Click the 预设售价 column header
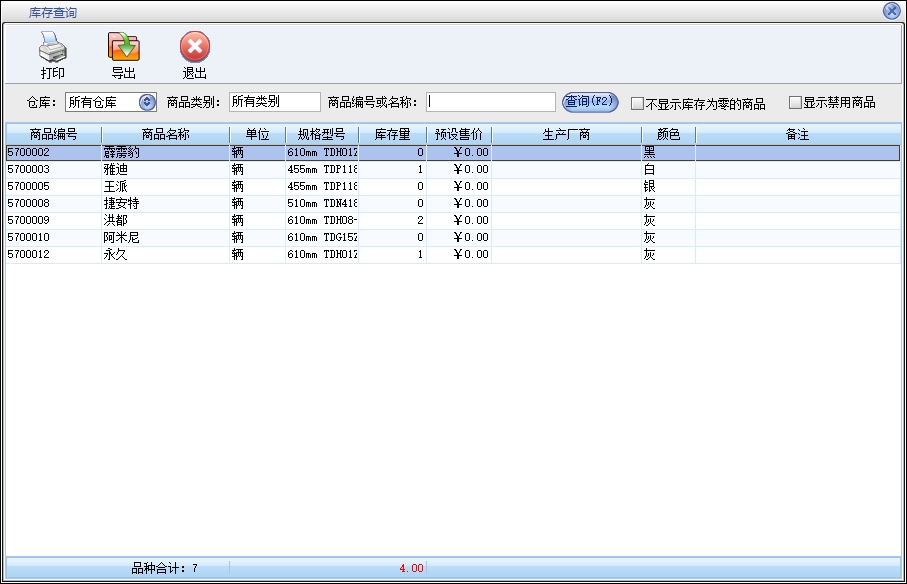The height and width of the screenshot is (584, 907). [458, 134]
